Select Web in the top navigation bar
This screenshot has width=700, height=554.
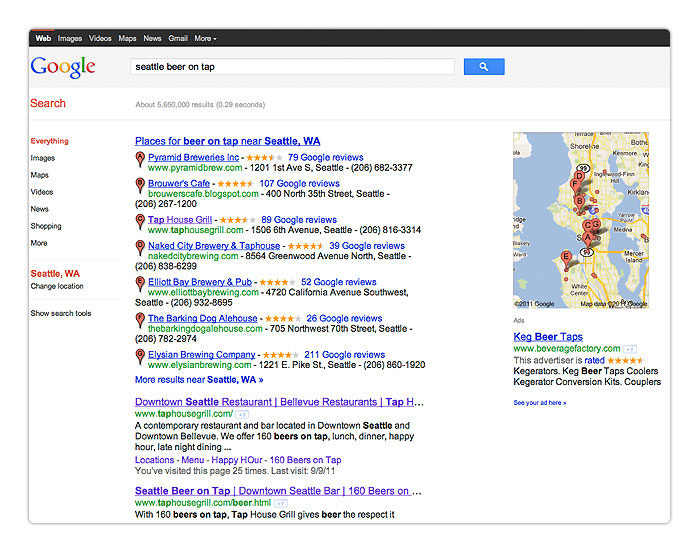[x=43, y=38]
